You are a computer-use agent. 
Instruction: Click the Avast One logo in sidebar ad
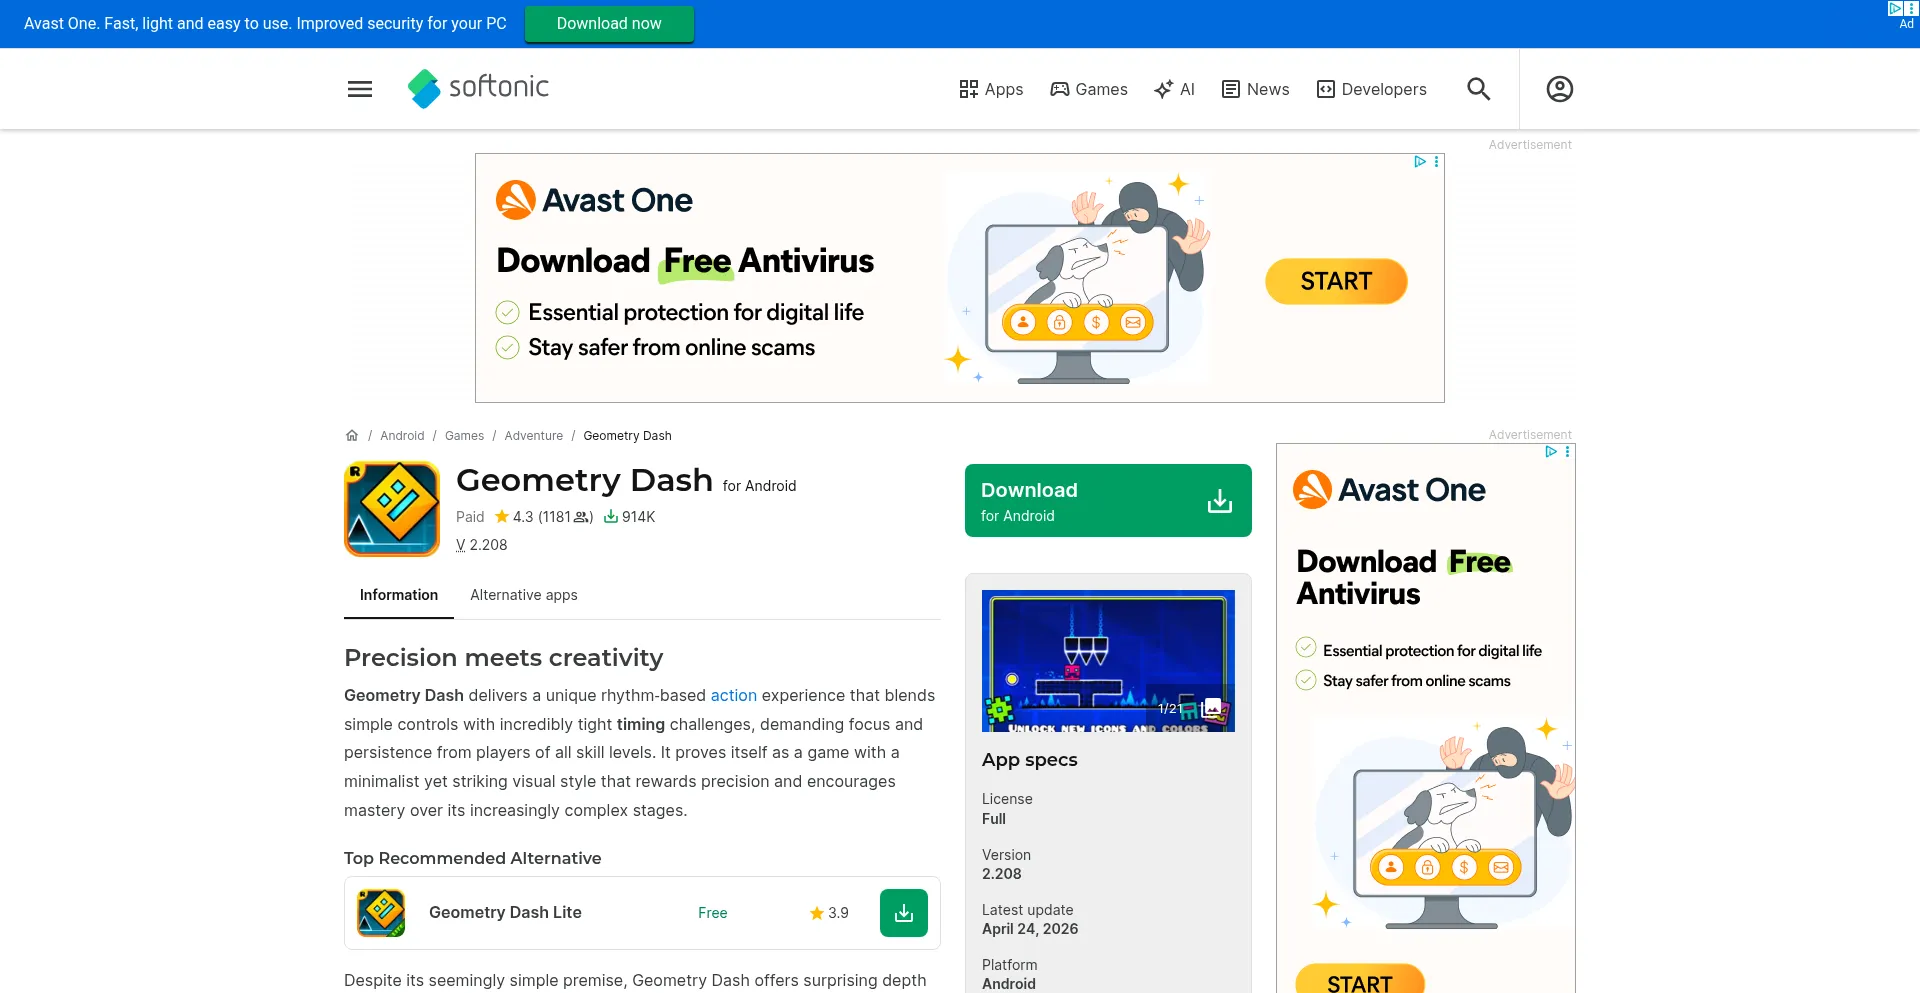(1389, 490)
